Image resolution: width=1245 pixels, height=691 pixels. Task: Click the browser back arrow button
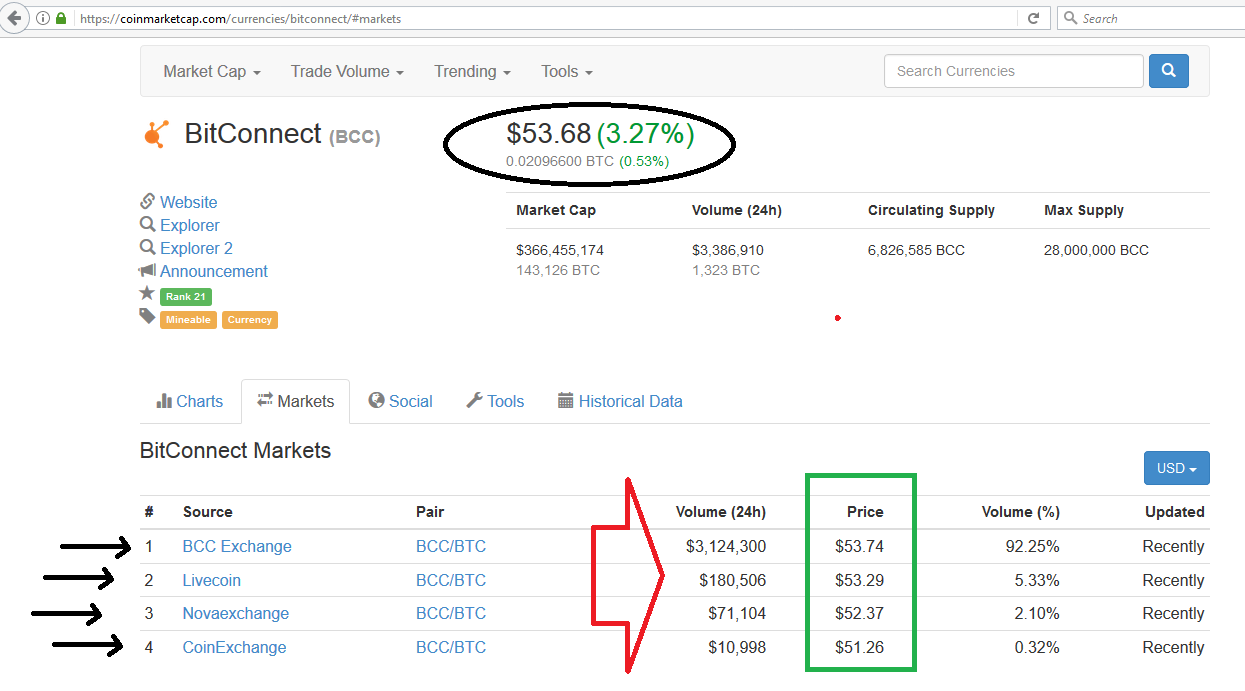pyautogui.click(x=13, y=18)
